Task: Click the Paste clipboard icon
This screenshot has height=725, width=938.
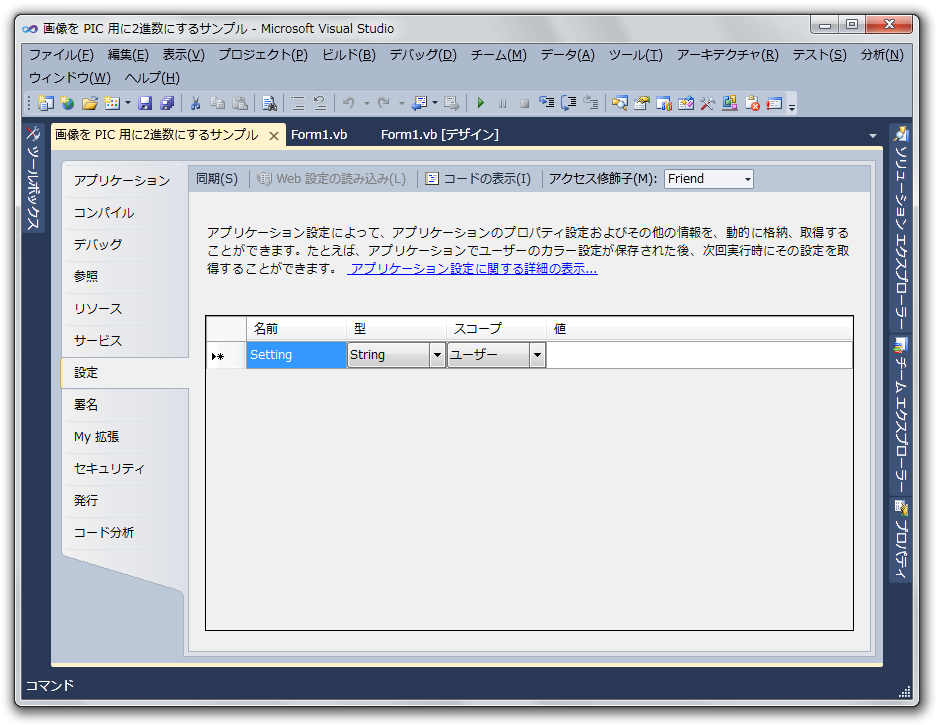Action: (x=240, y=103)
